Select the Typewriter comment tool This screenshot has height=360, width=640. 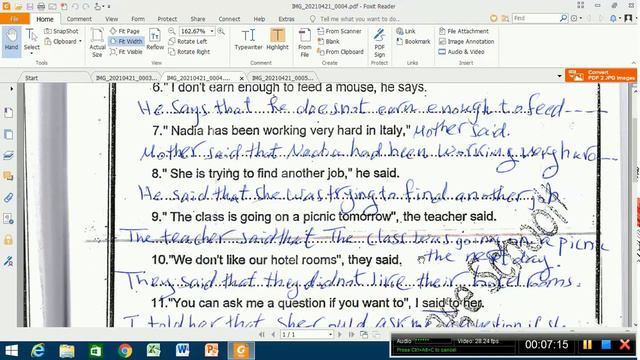[248, 40]
